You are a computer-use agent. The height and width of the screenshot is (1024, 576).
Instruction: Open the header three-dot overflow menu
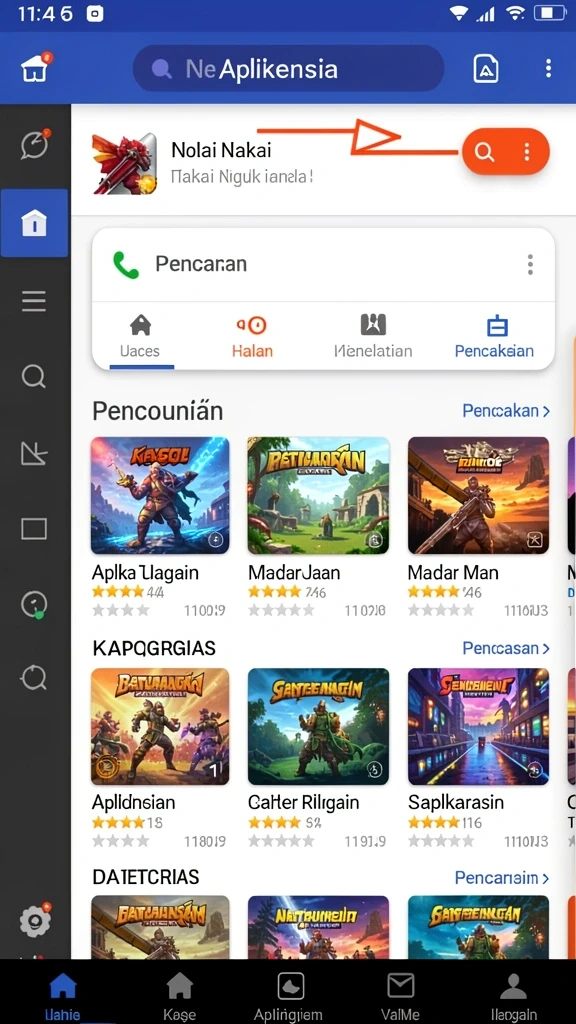pyautogui.click(x=549, y=68)
